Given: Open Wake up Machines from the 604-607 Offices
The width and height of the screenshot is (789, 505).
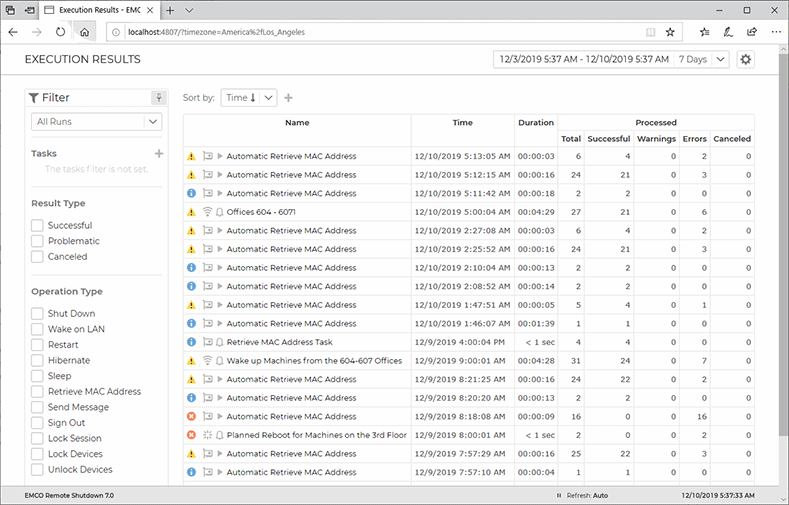Looking at the screenshot, I should 313,360.
